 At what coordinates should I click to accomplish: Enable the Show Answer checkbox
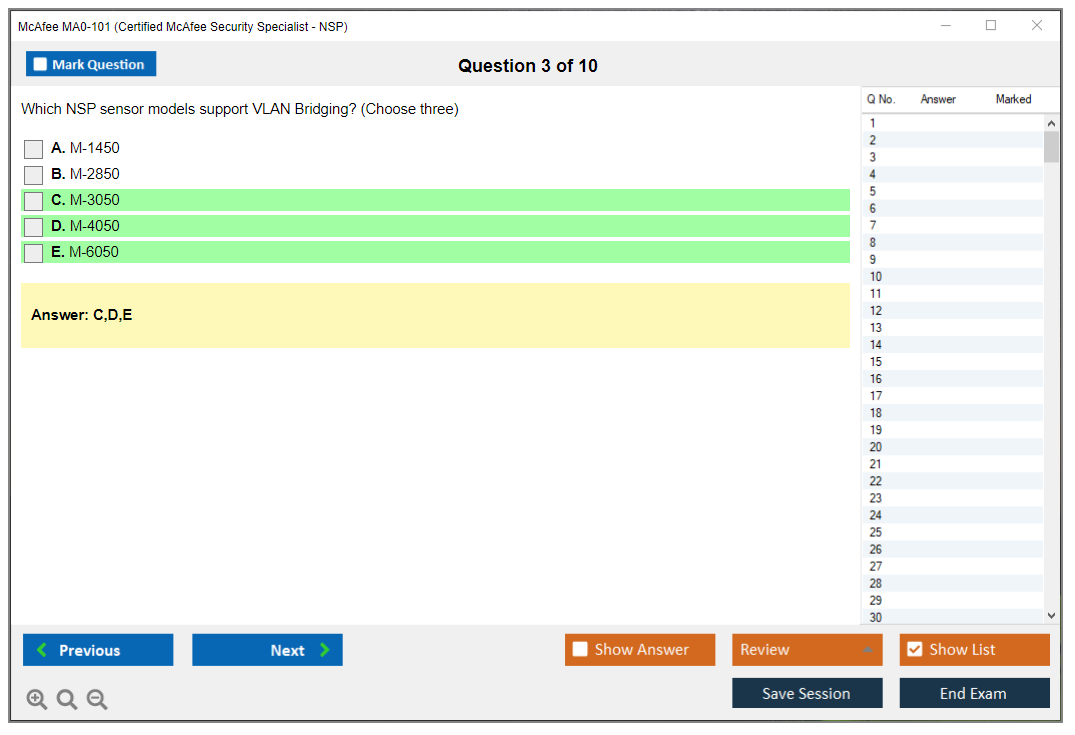[x=580, y=650]
